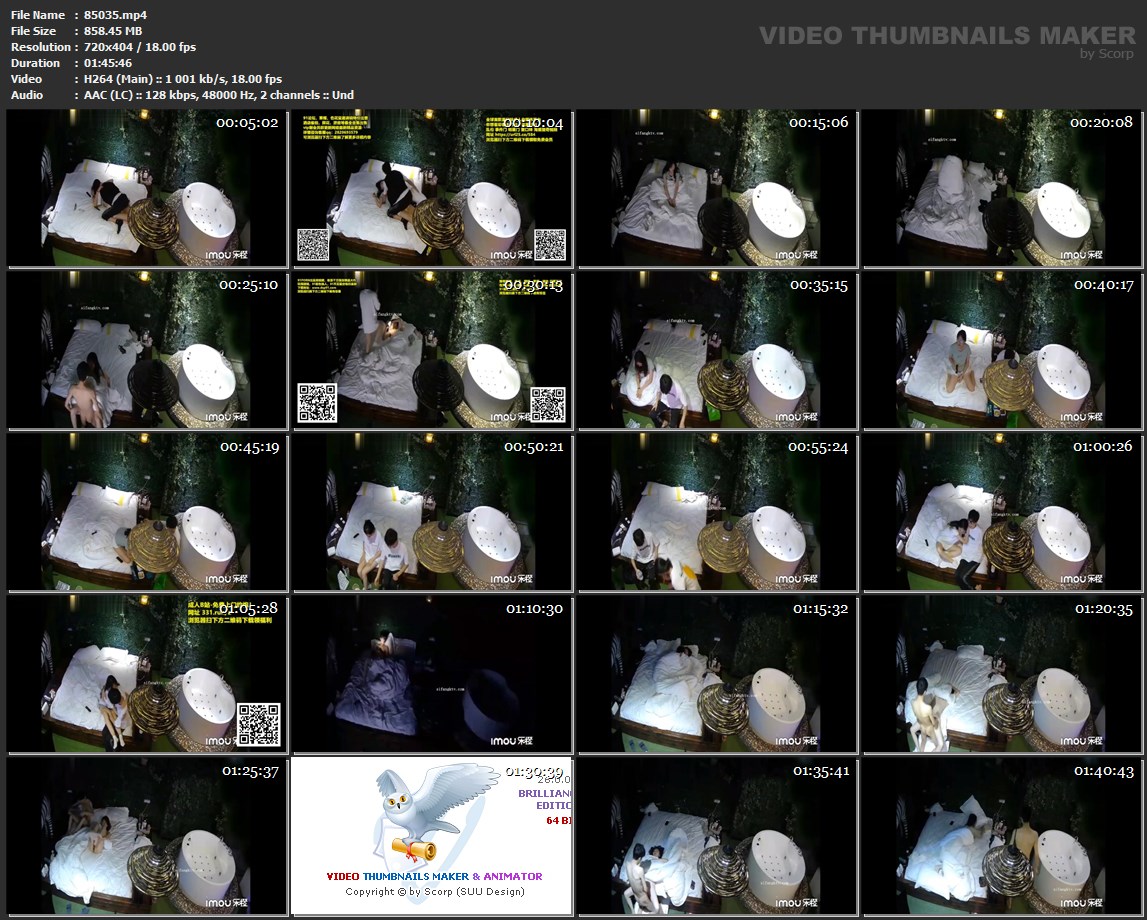Click the 01:40:43 timestamp label
This screenshot has height=920, width=1147.
[1104, 771]
